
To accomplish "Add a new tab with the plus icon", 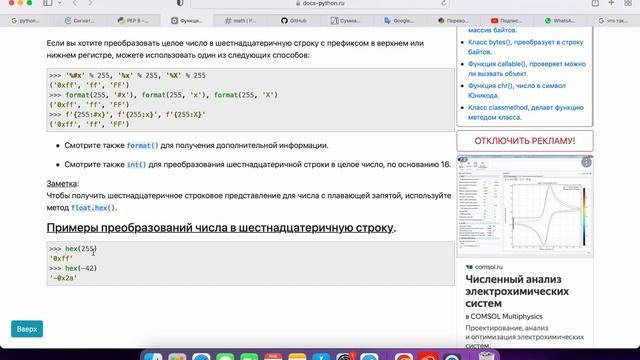I will (611, 3).
